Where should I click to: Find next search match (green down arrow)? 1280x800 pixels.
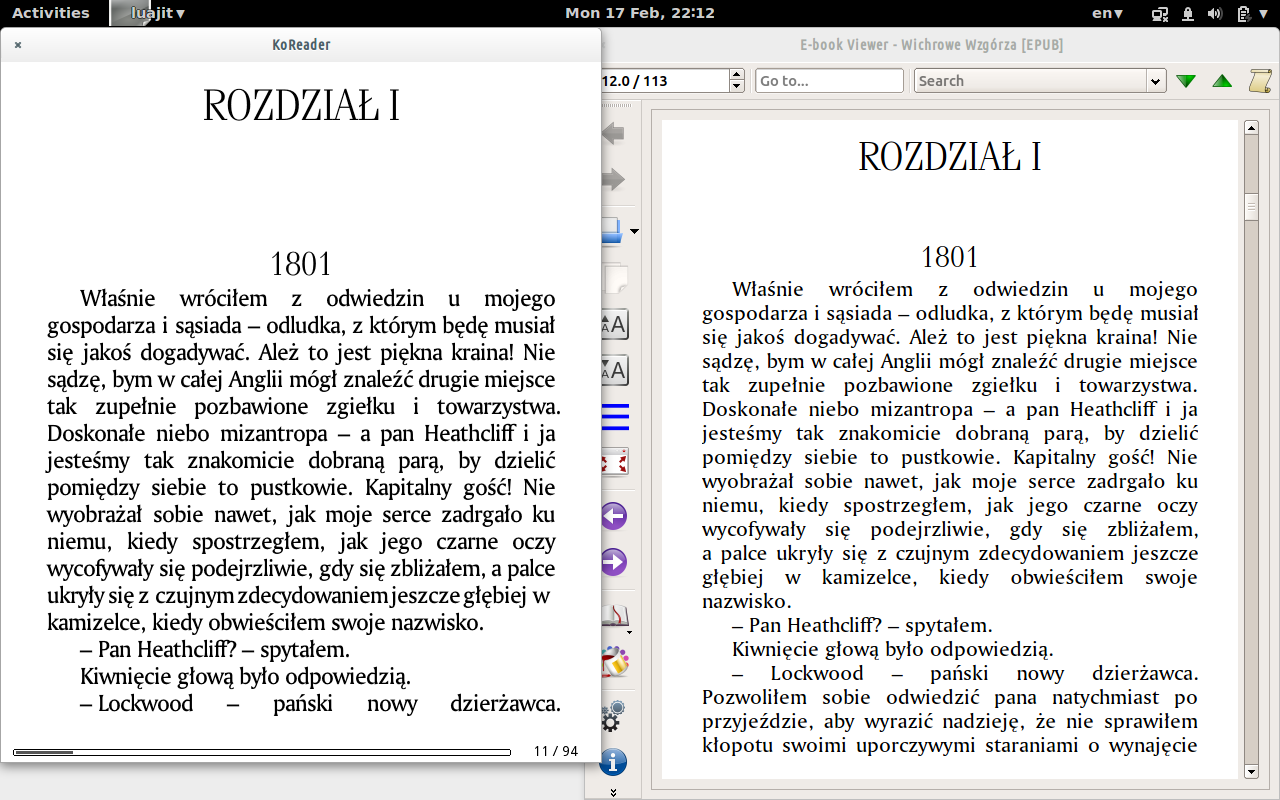pyautogui.click(x=1186, y=81)
